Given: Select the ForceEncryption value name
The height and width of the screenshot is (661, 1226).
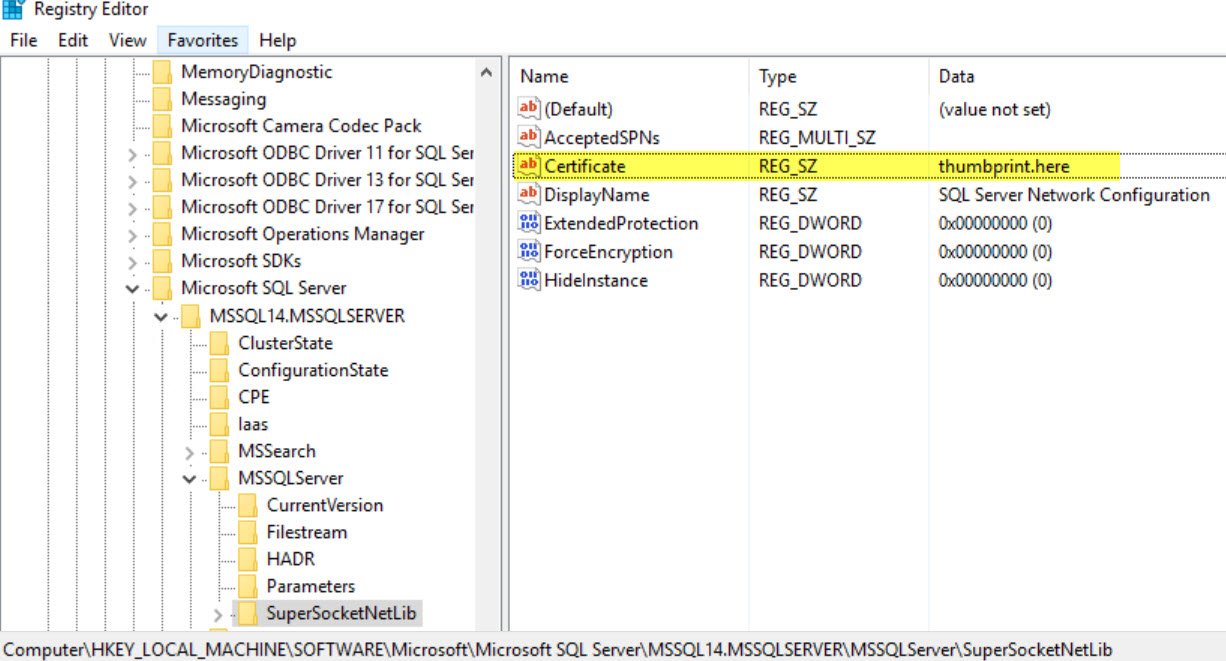Looking at the screenshot, I should [x=608, y=252].
